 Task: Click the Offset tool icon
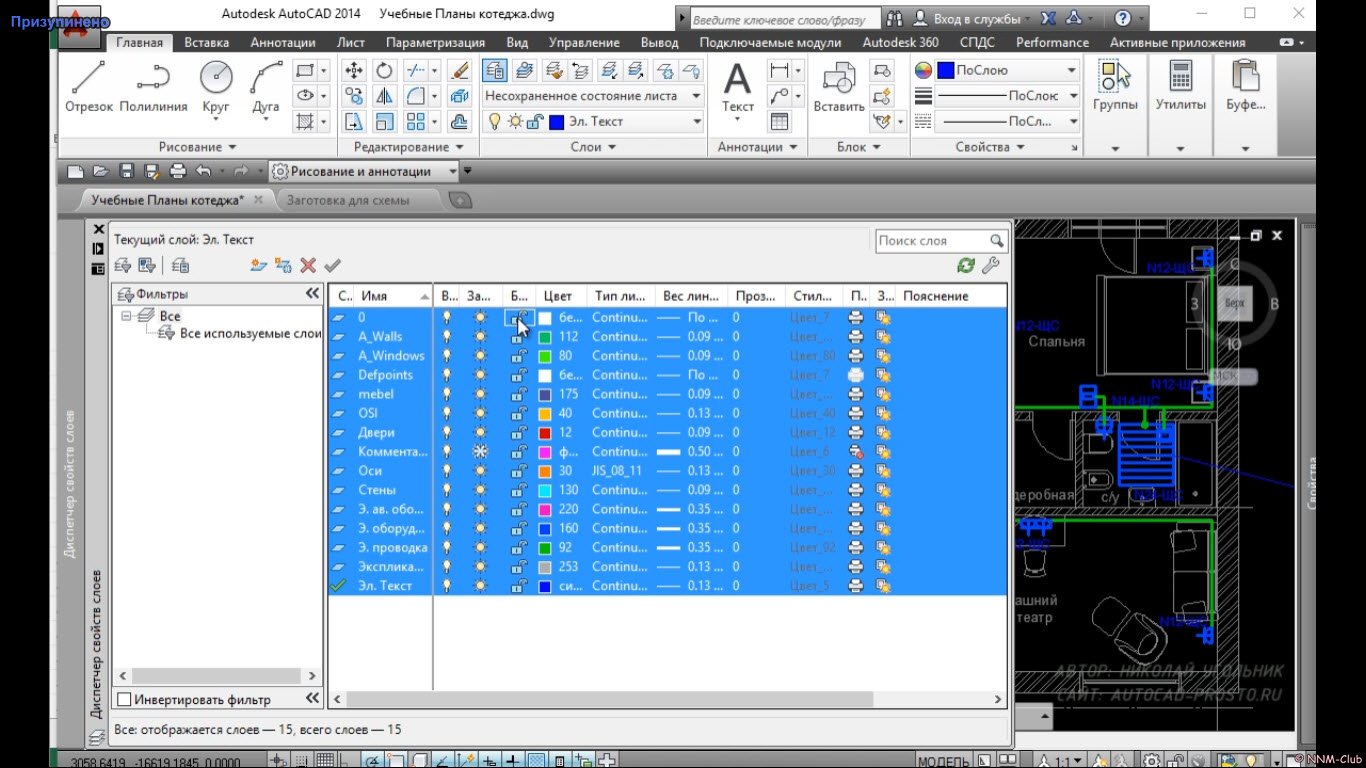(459, 121)
